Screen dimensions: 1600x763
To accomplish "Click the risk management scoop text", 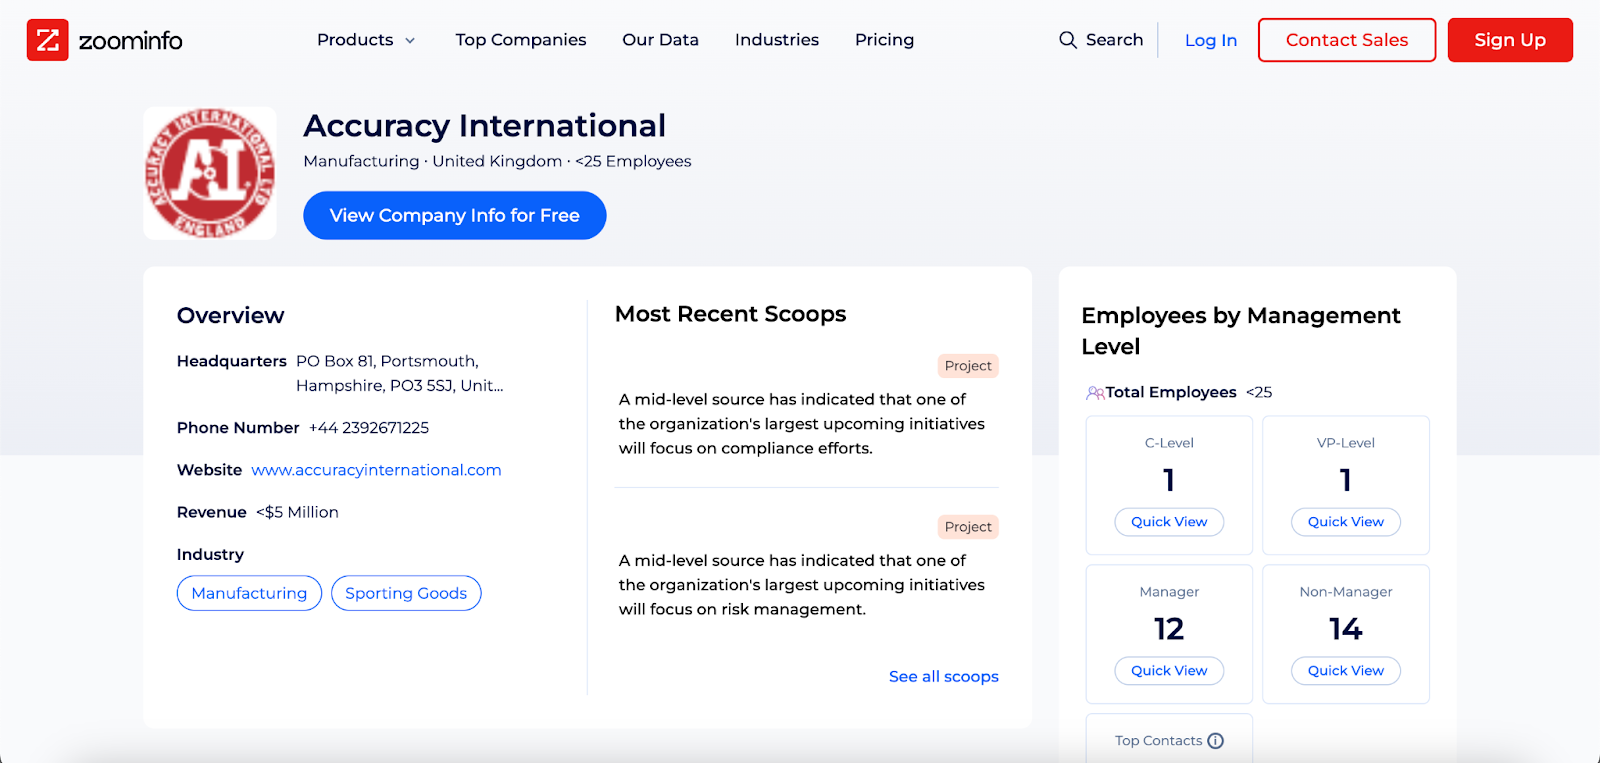I will point(802,585).
